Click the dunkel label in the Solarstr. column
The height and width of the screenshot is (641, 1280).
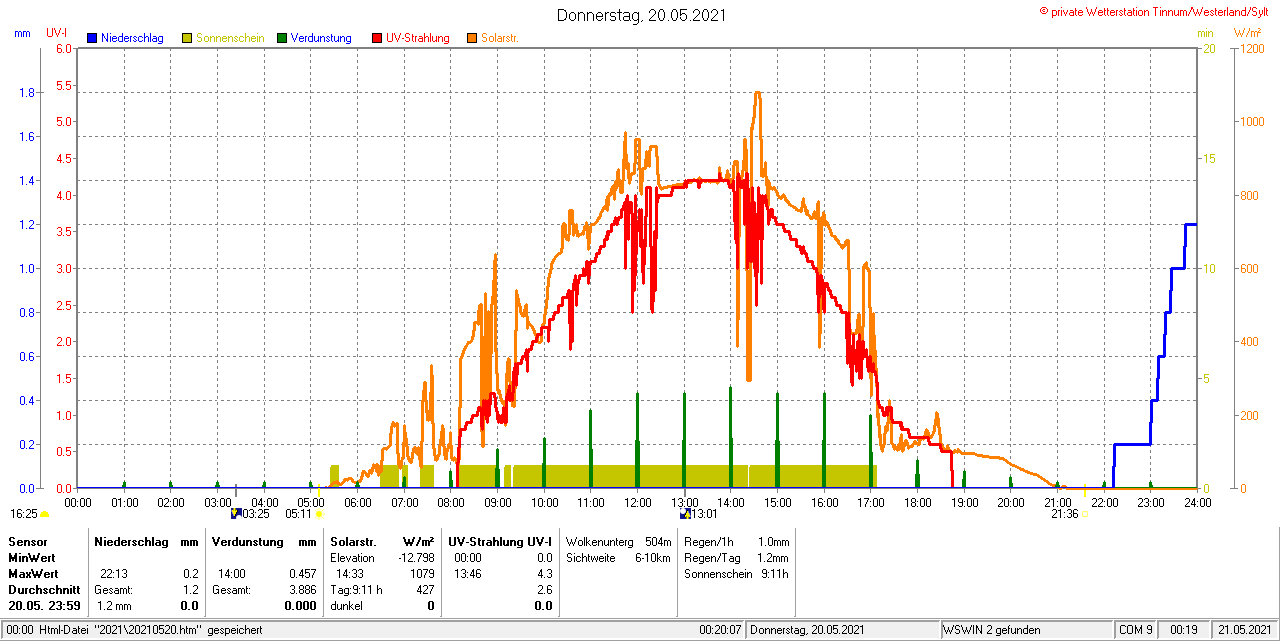(346, 606)
